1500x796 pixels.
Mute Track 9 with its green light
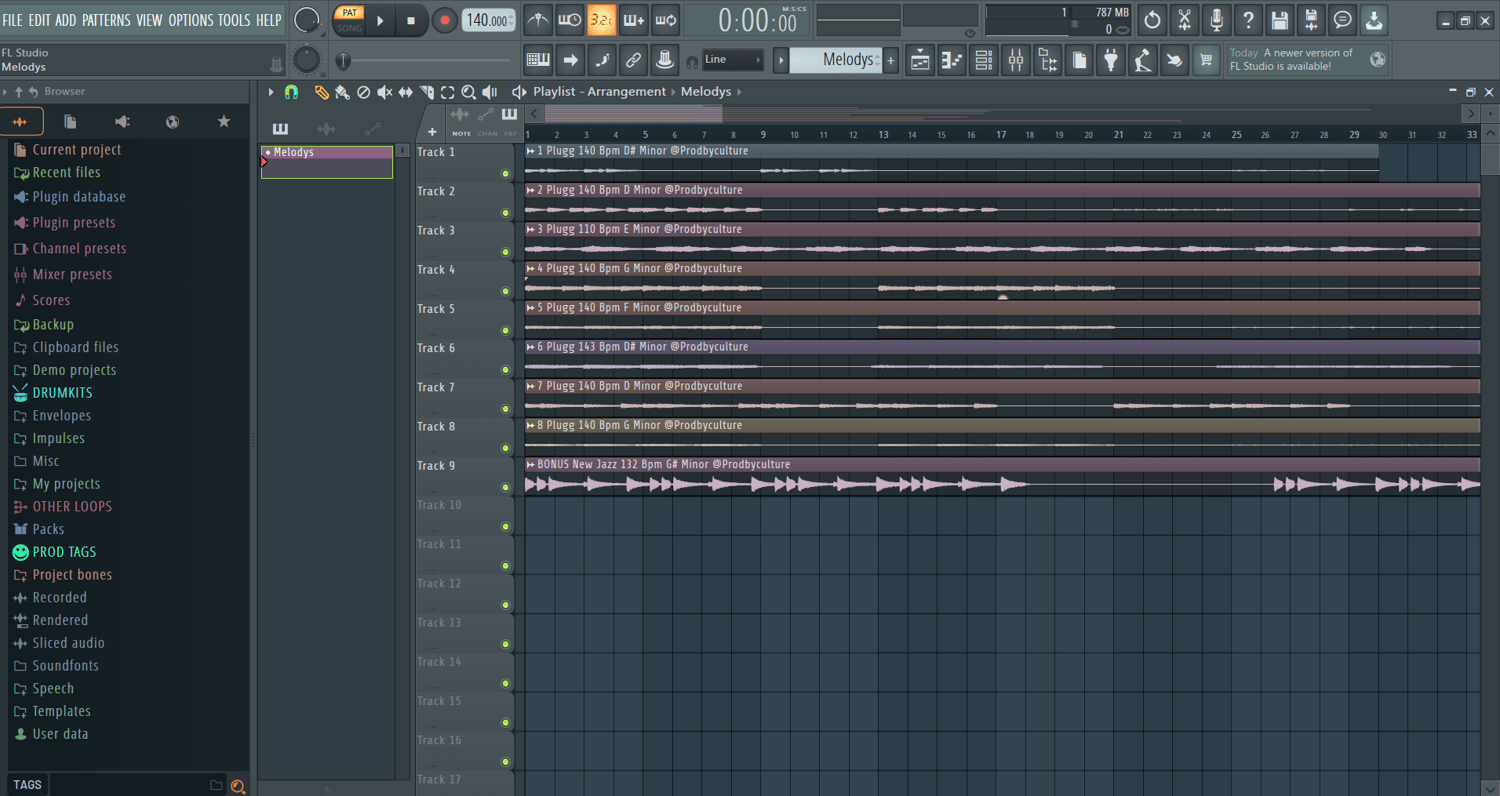[x=505, y=487]
